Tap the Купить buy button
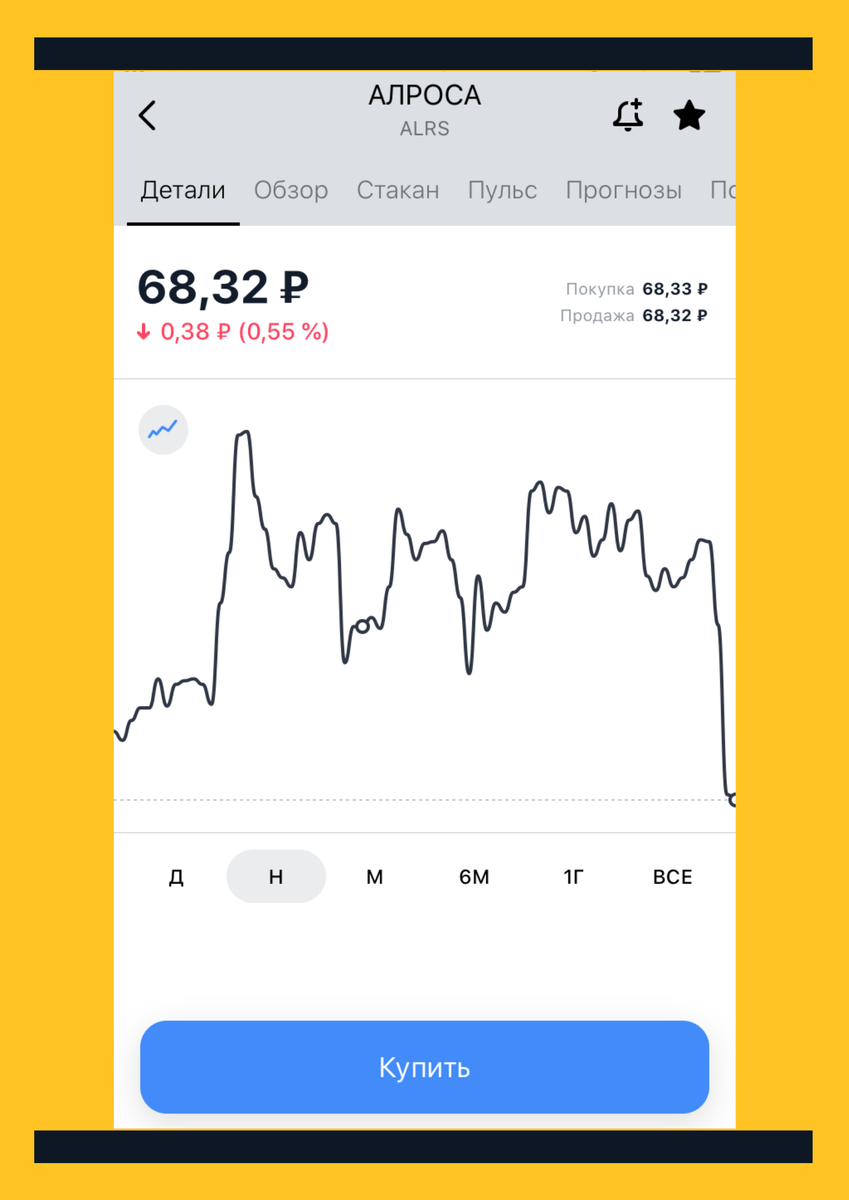 [x=424, y=1067]
